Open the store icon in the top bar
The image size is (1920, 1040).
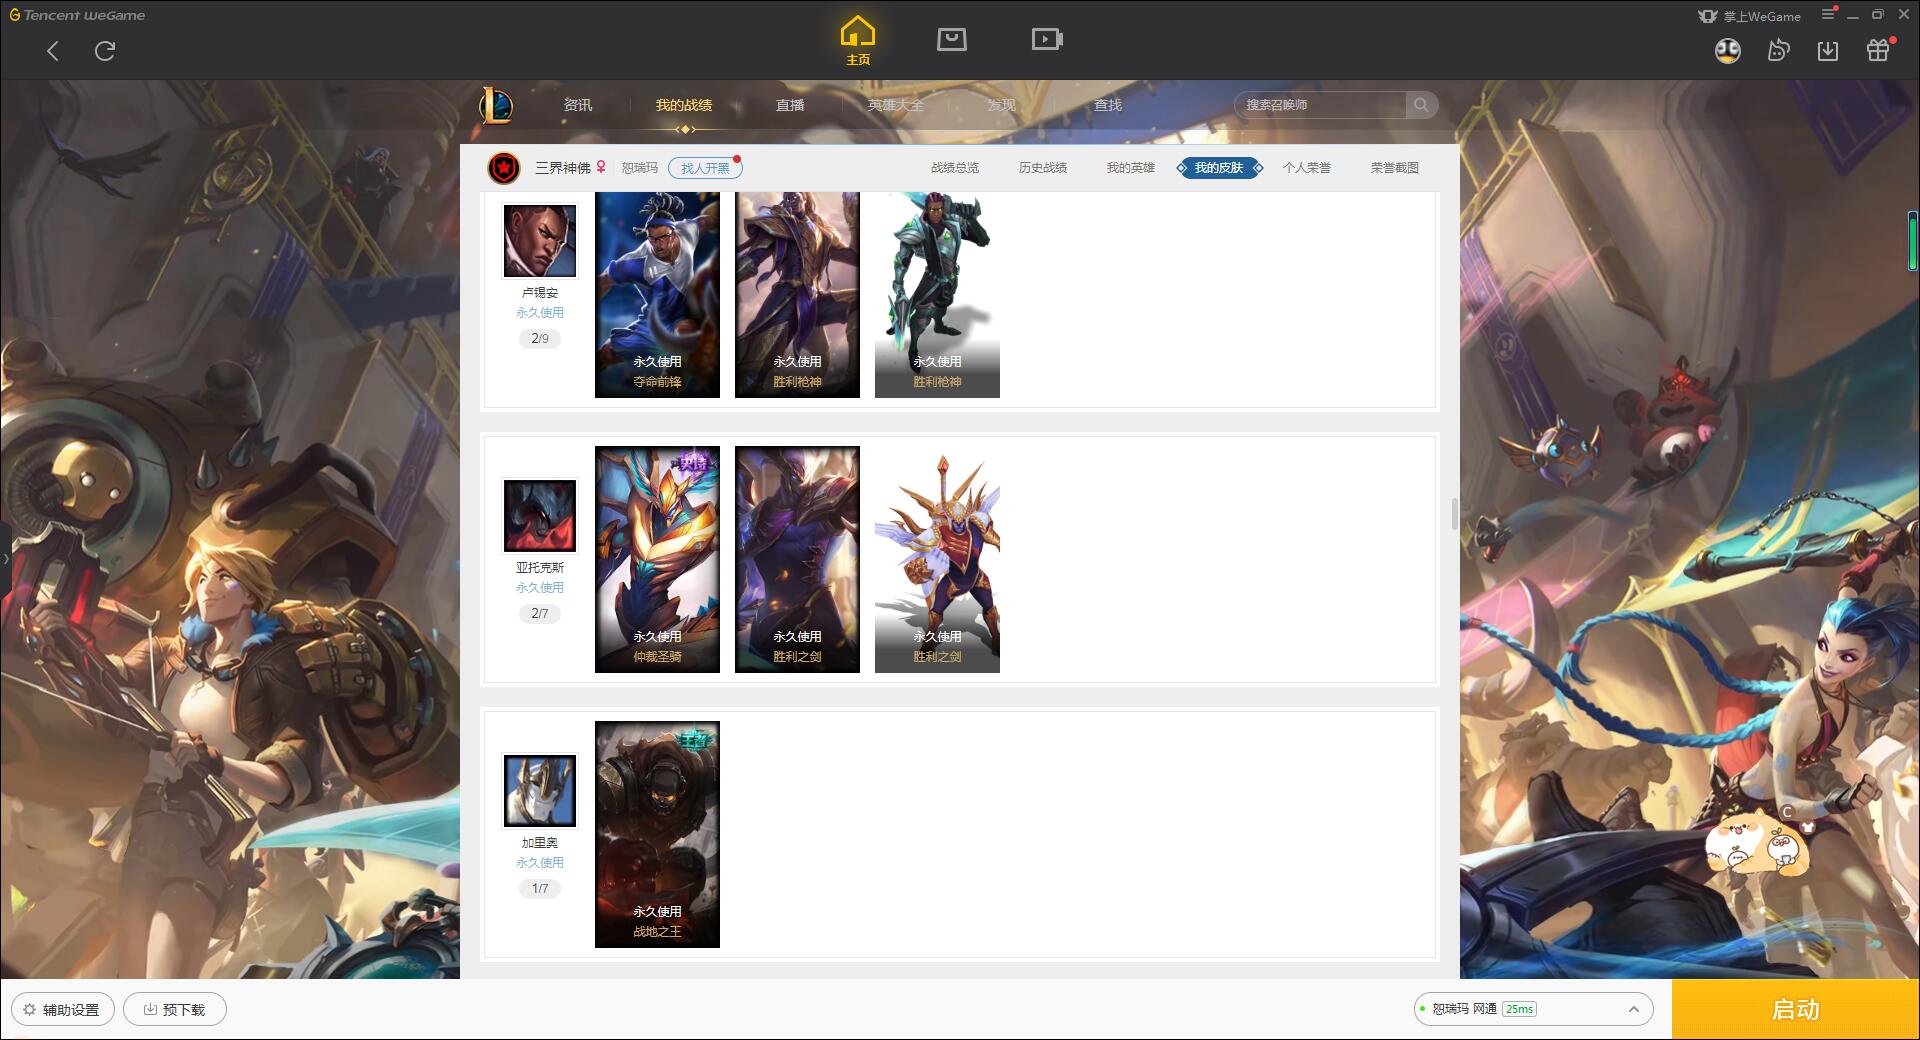coord(951,39)
